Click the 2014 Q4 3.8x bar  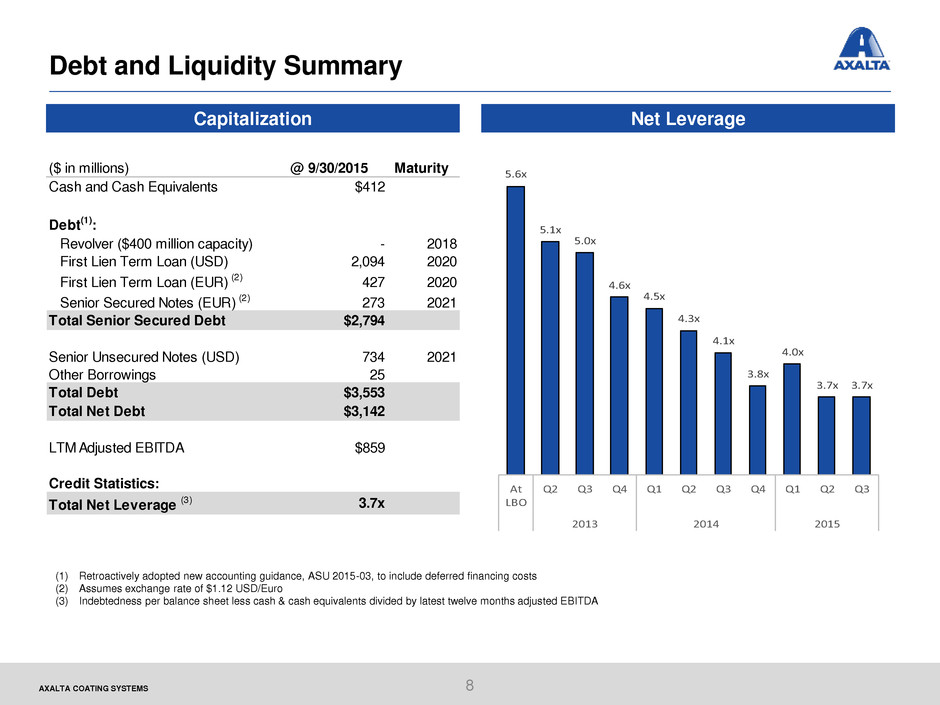pyautogui.click(x=758, y=430)
